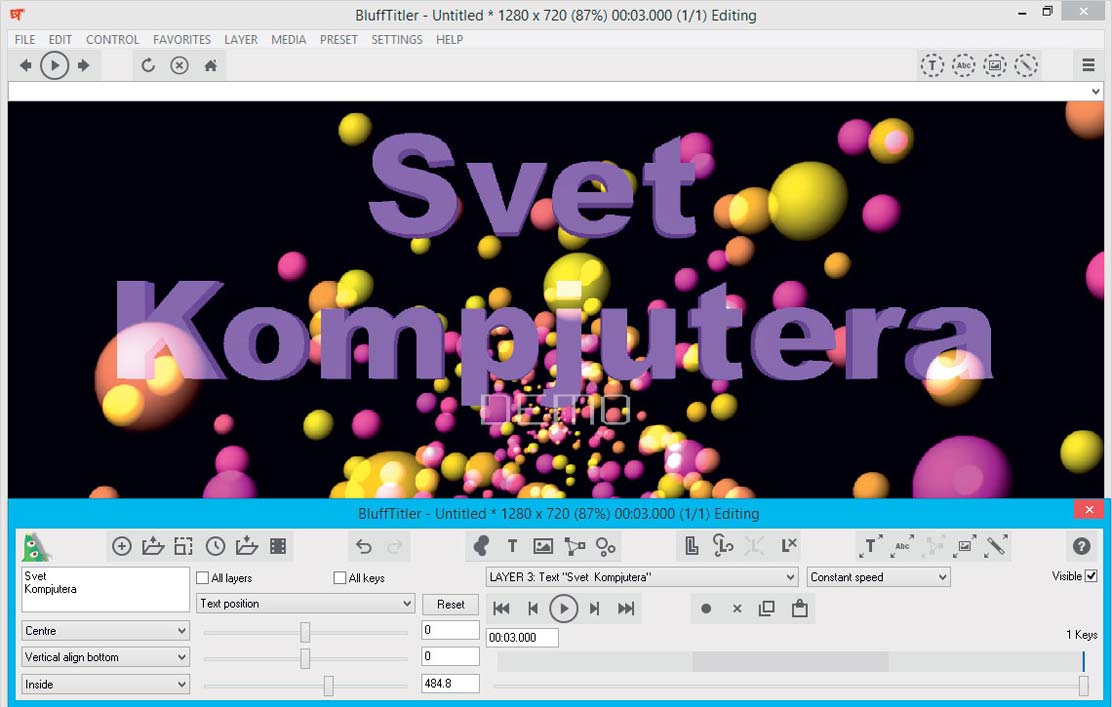The width and height of the screenshot is (1112, 707).
Task: Click the change font Abc-arrows icon
Action: coord(902,546)
